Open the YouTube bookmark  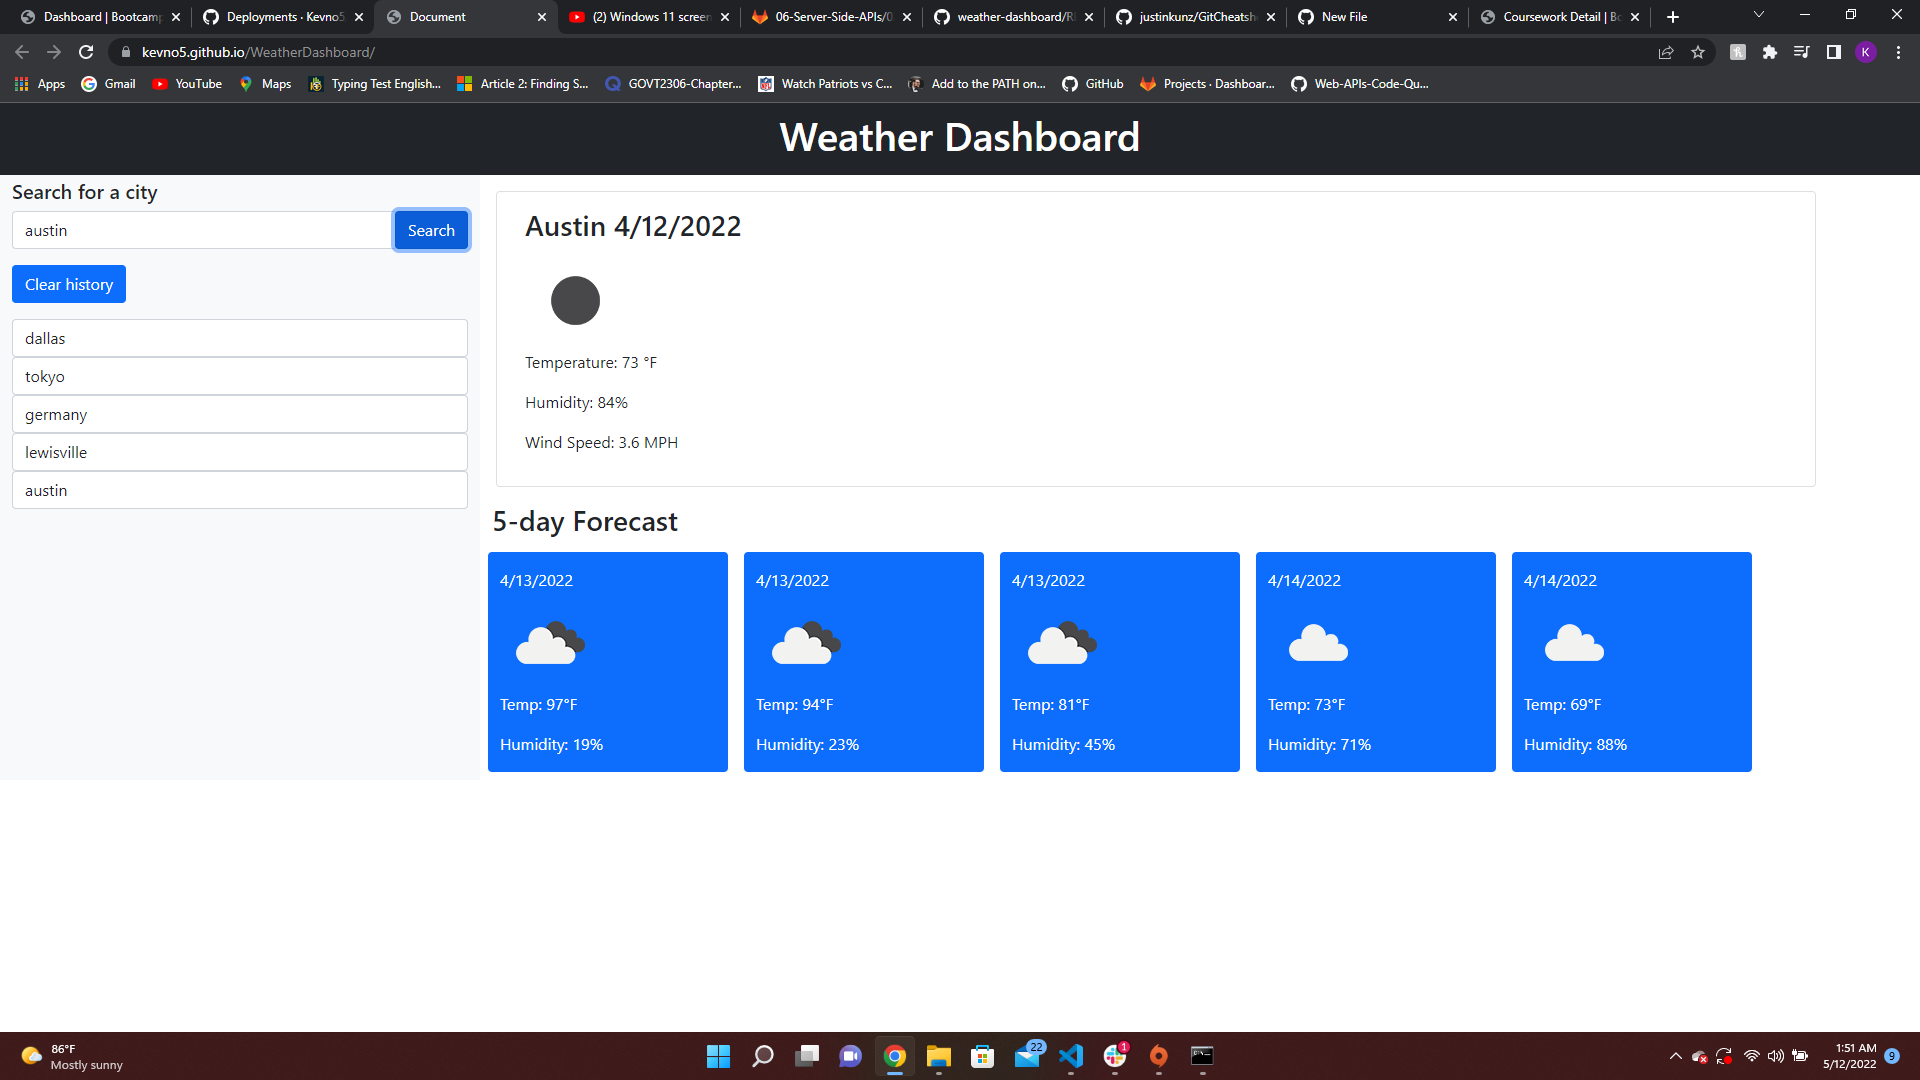(186, 84)
